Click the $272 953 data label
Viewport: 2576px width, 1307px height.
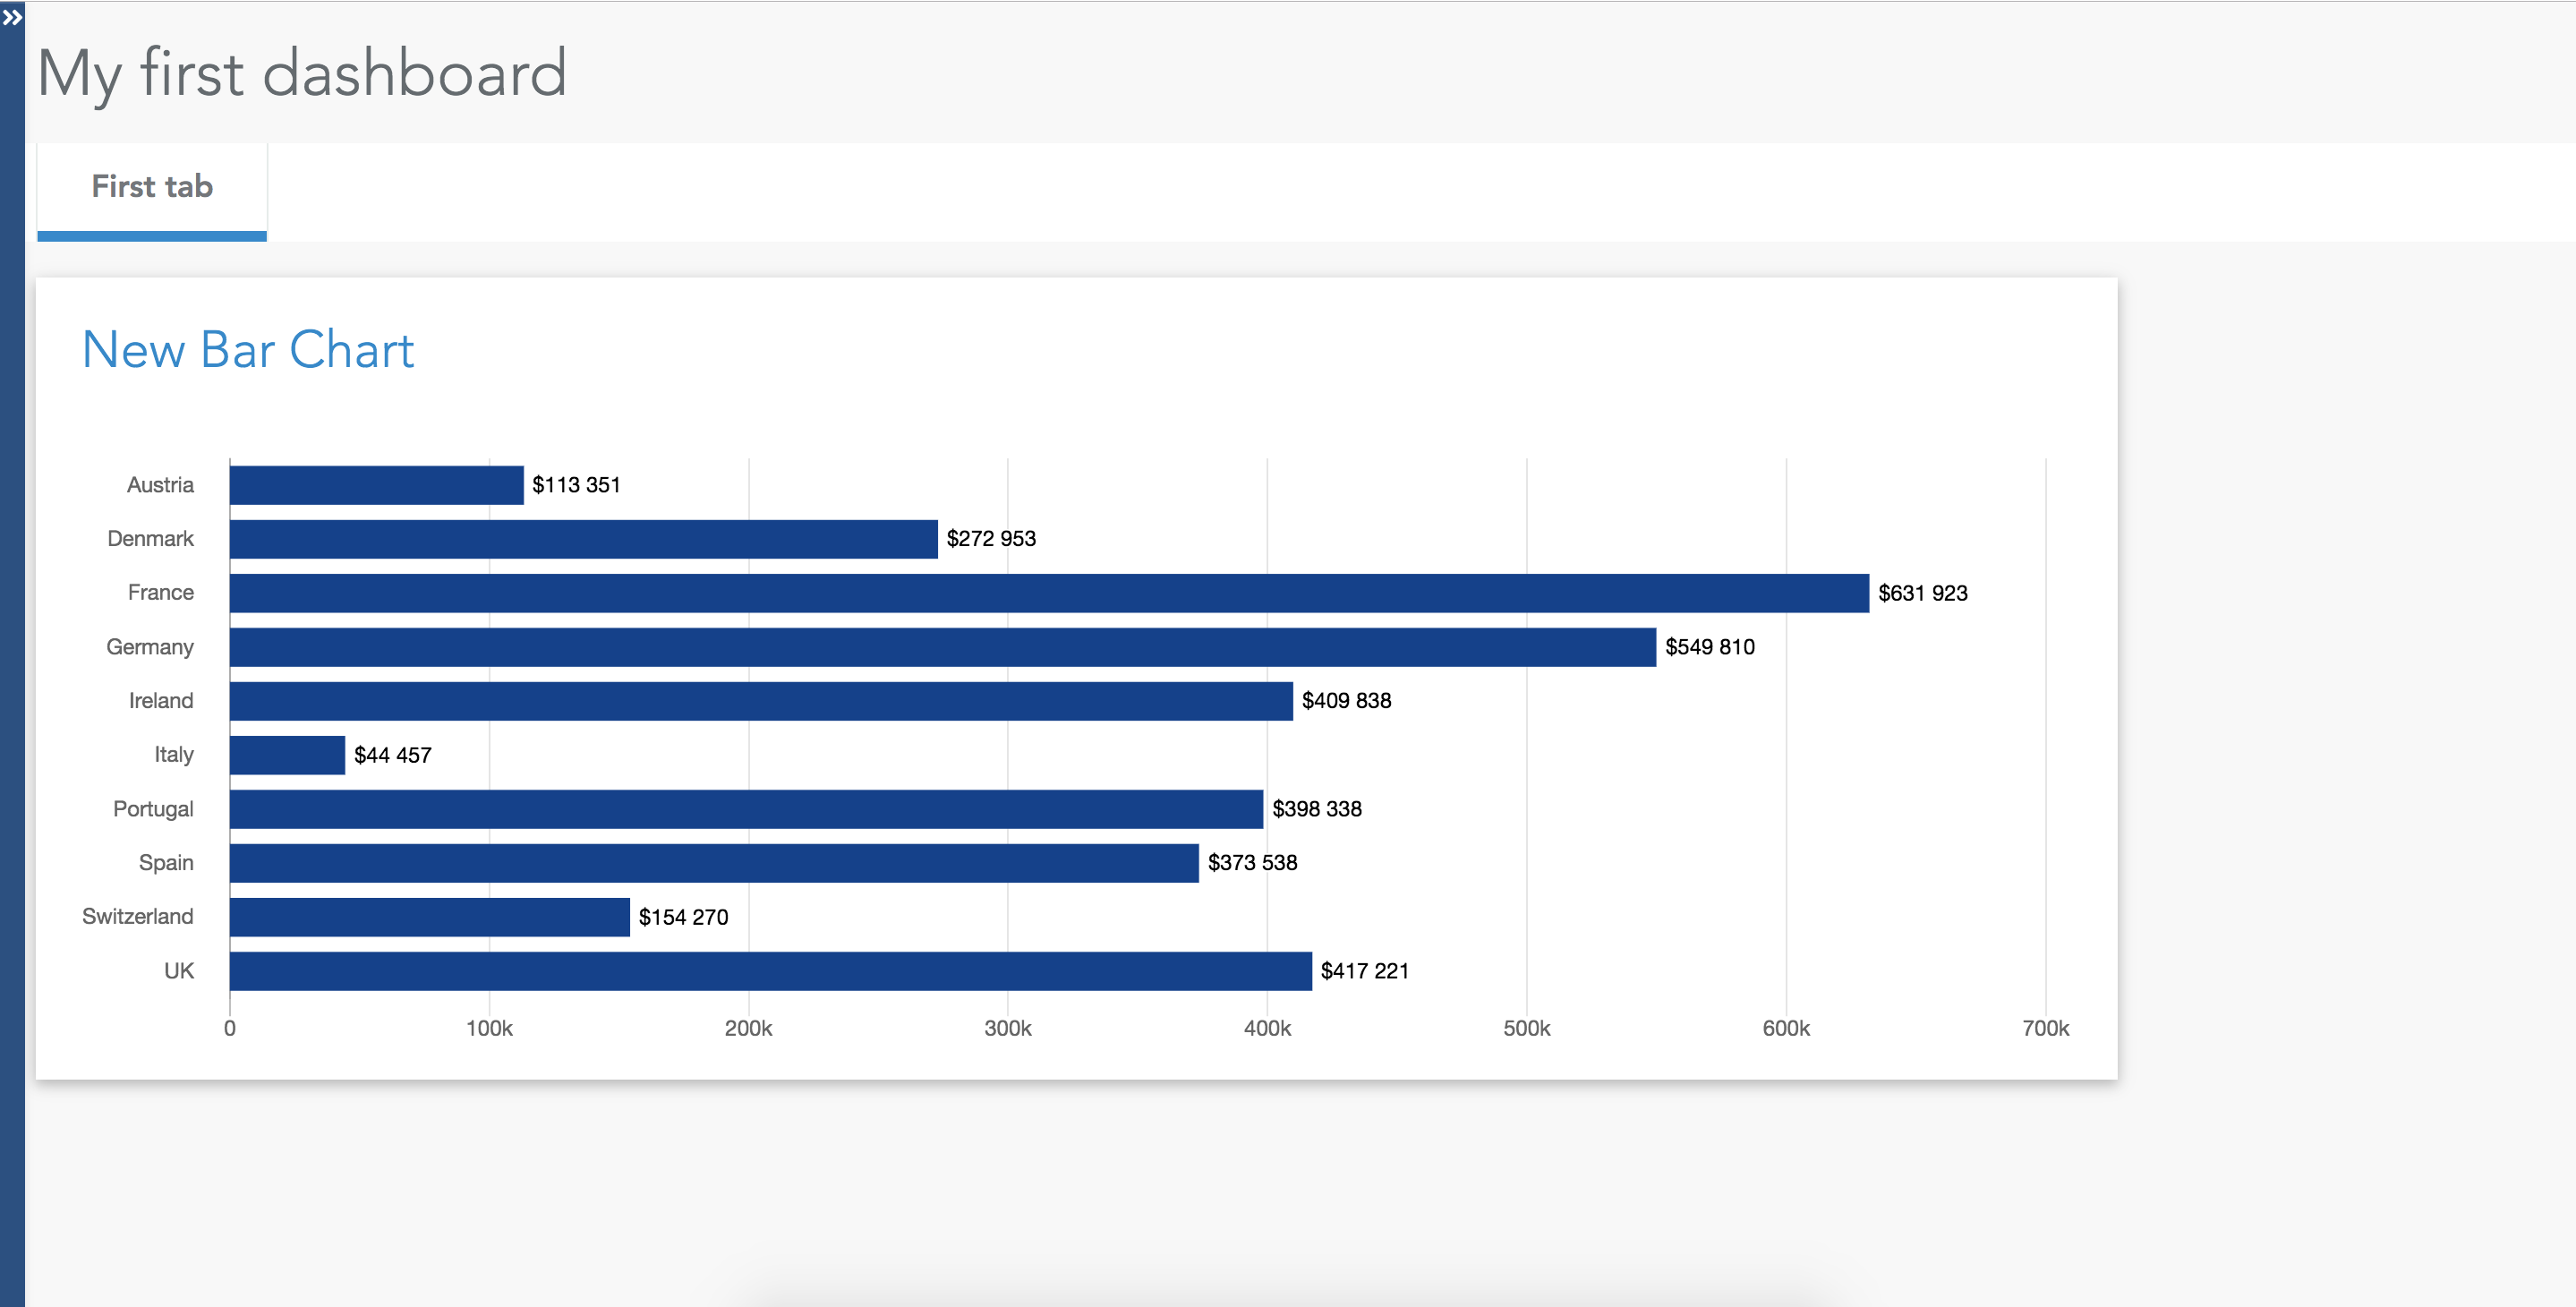(x=991, y=539)
